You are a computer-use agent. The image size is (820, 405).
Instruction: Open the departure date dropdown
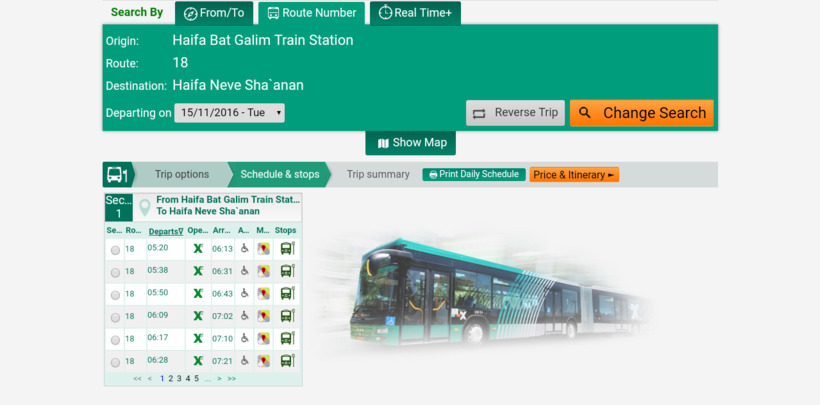pyautogui.click(x=230, y=112)
